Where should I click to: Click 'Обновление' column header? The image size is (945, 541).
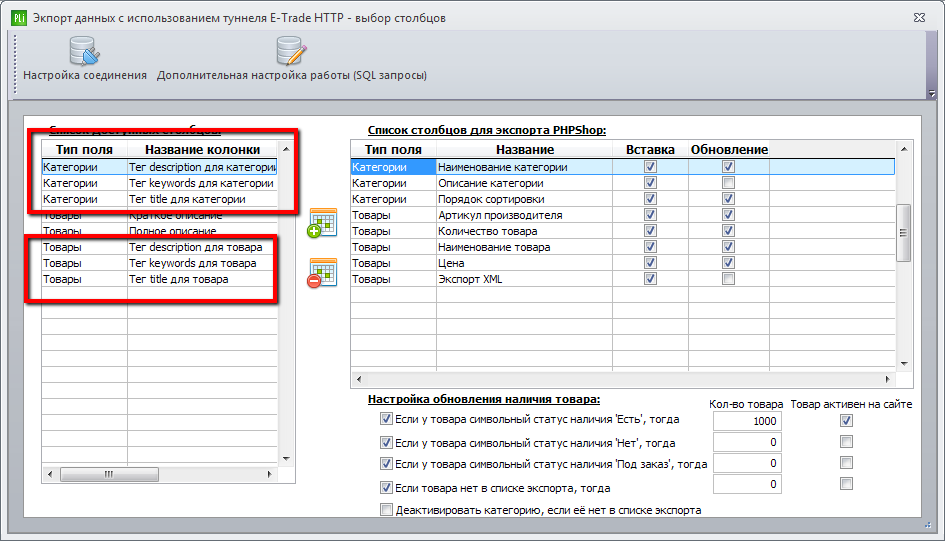tap(729, 149)
